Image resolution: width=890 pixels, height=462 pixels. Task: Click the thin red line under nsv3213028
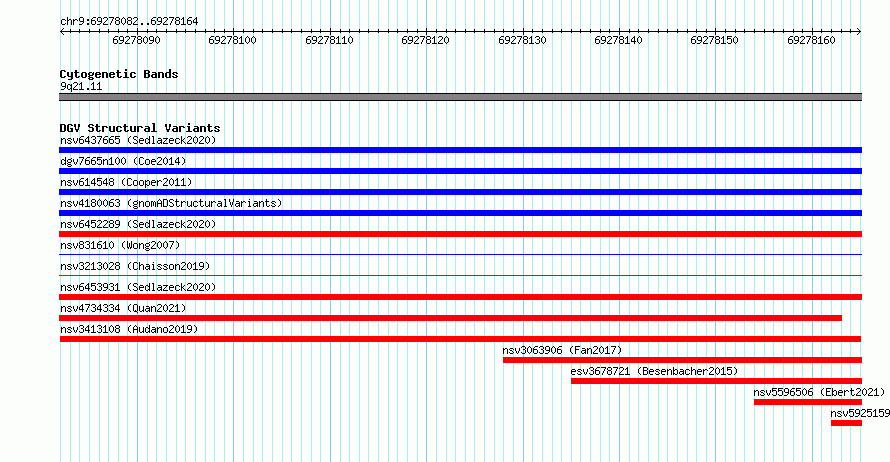point(460,275)
